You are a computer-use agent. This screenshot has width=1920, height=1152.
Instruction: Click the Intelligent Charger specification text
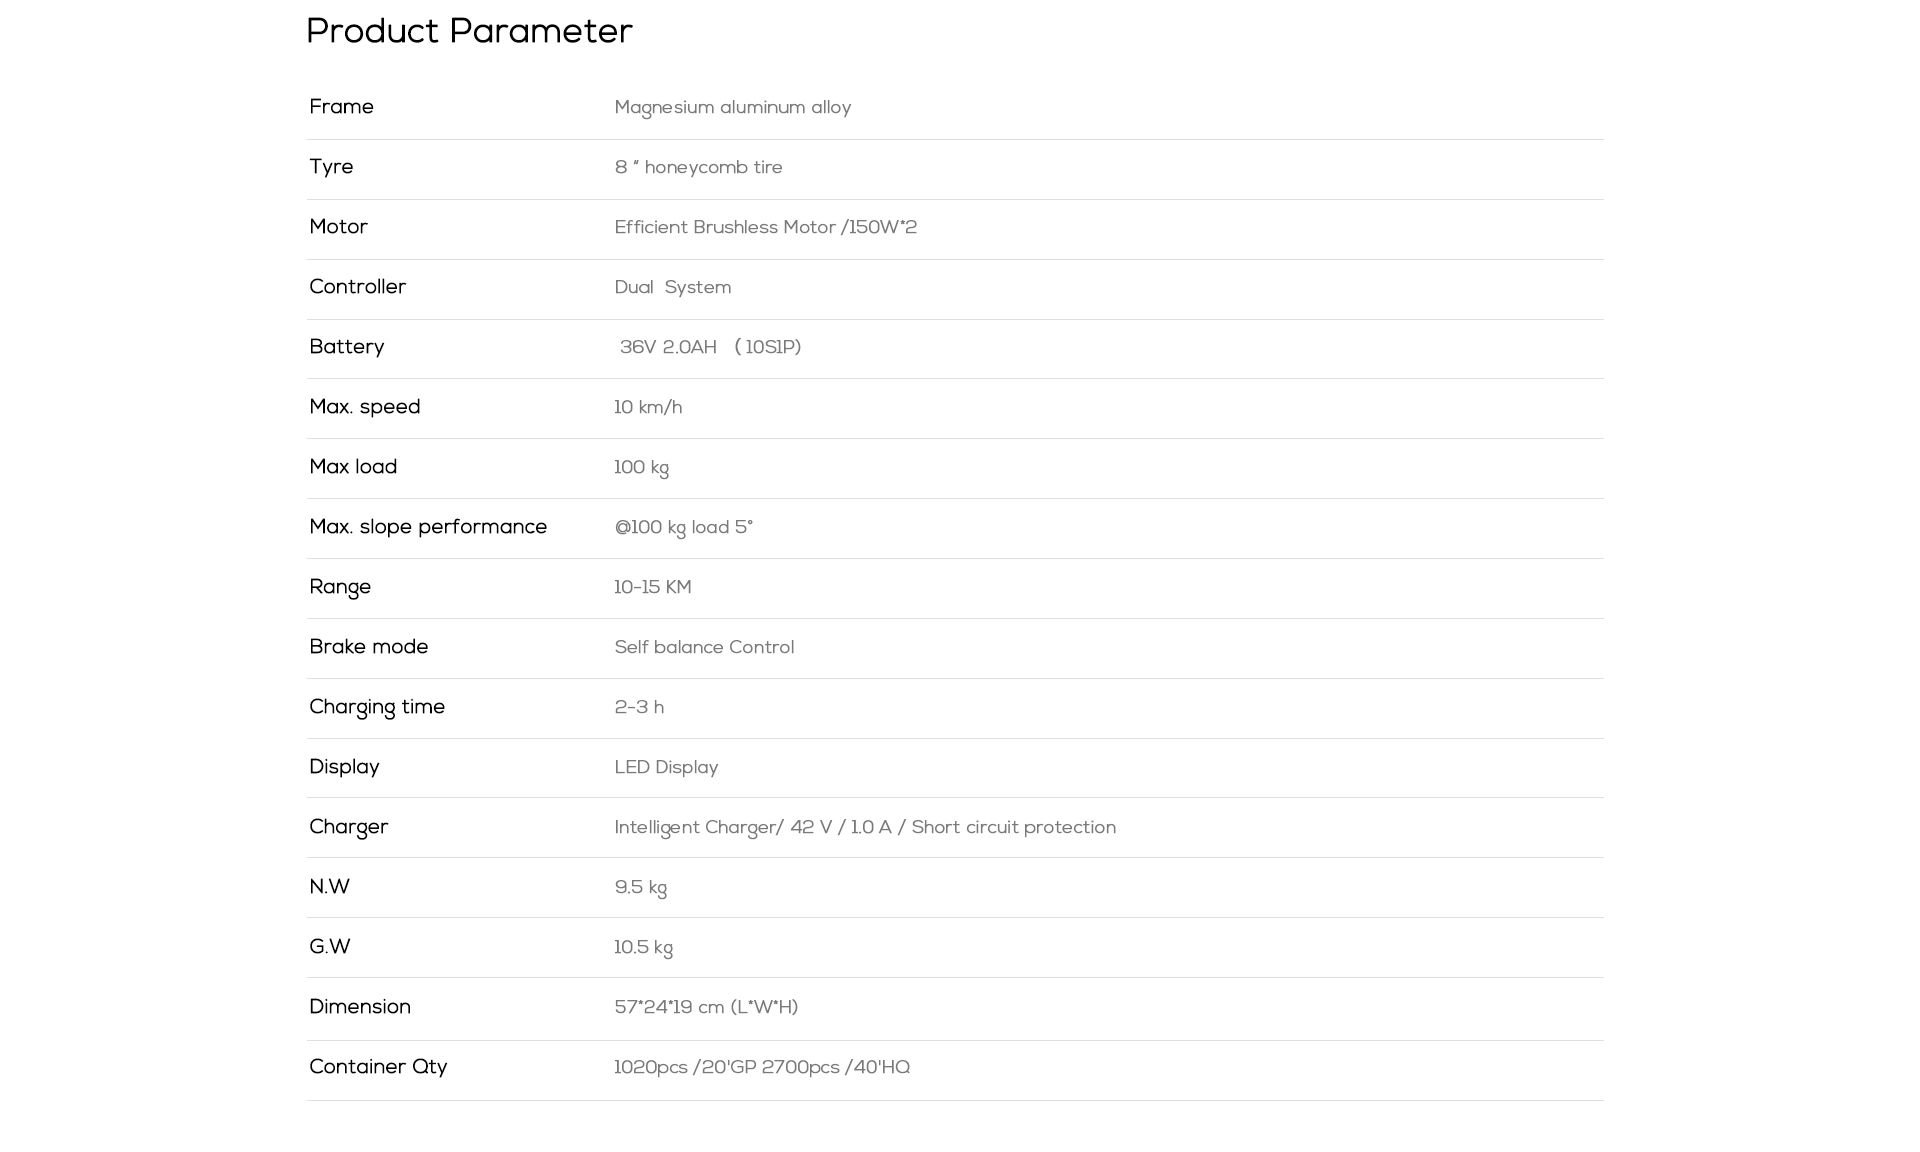tap(864, 828)
